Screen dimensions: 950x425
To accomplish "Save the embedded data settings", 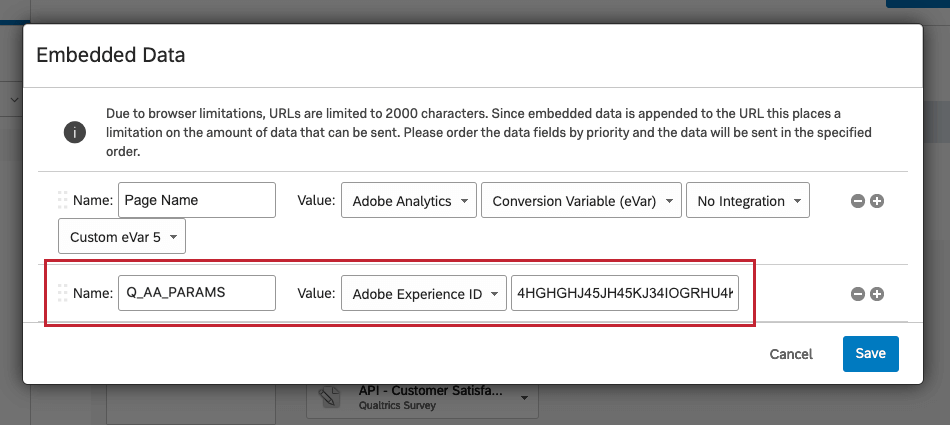I will point(870,354).
